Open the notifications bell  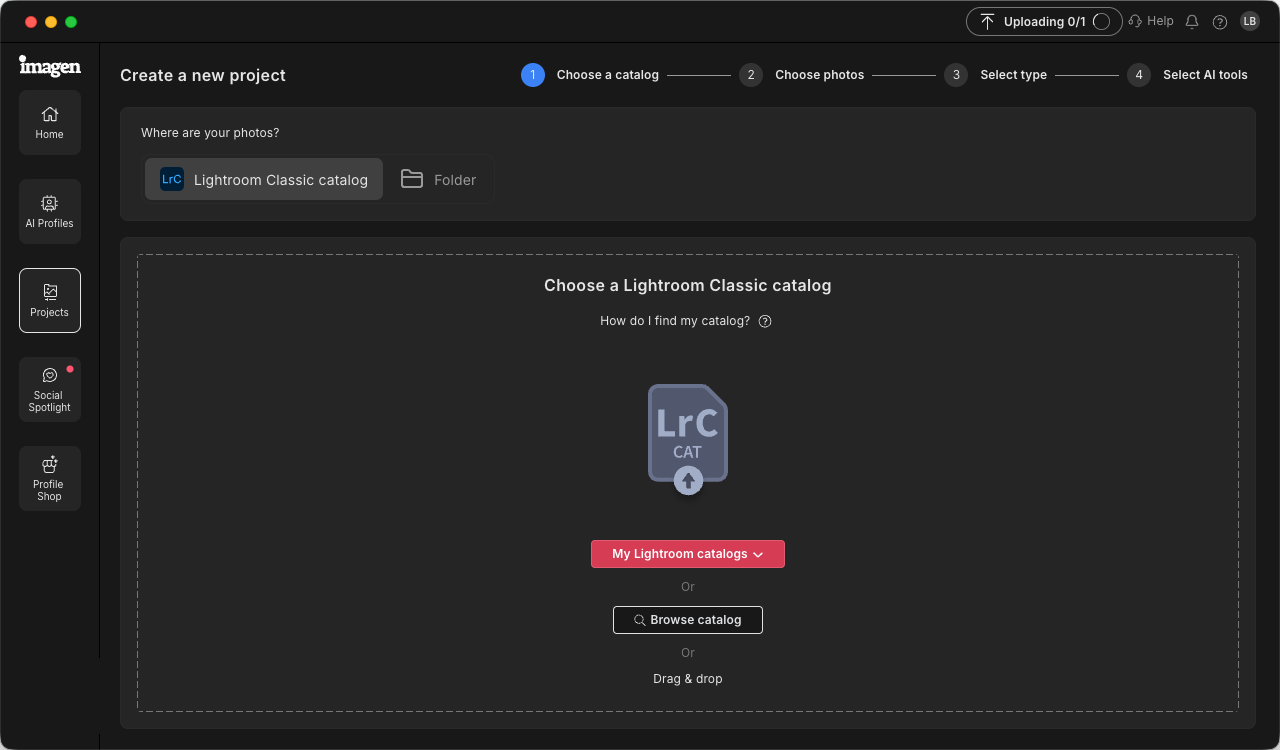click(1191, 22)
